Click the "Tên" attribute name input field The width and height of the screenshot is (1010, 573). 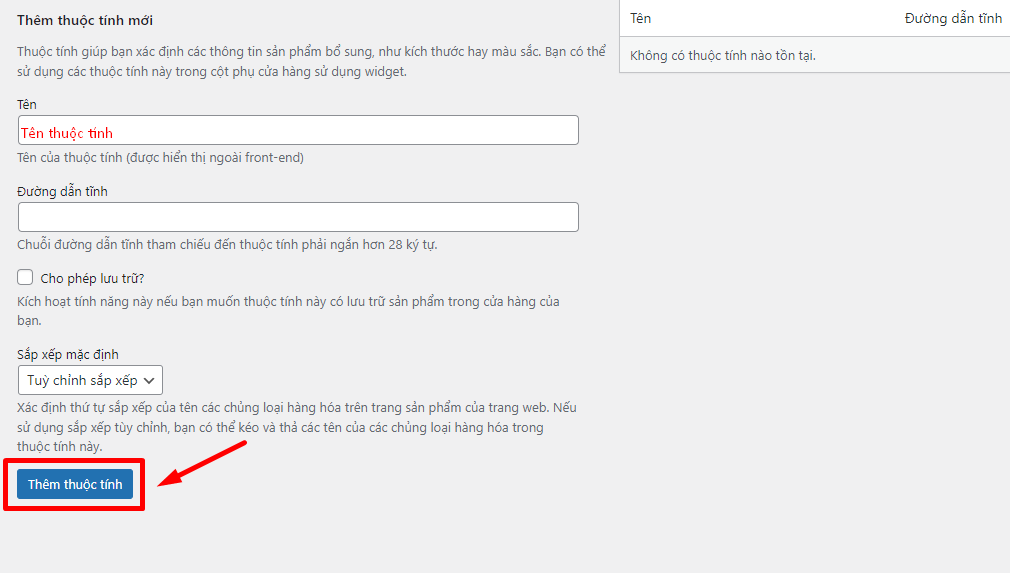click(298, 131)
